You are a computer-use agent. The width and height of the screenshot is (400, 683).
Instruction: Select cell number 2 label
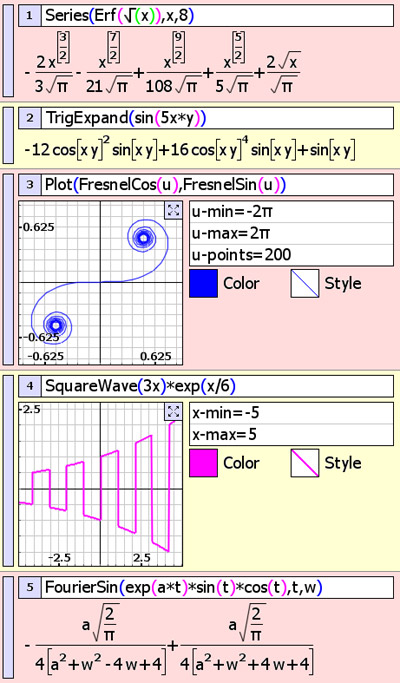[30, 118]
